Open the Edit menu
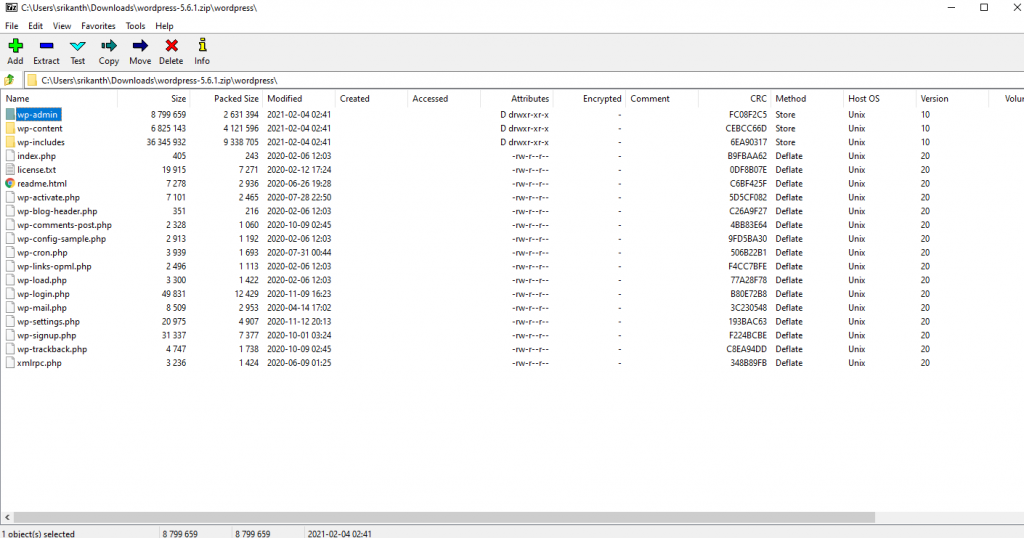The image size is (1024, 538). [35, 26]
